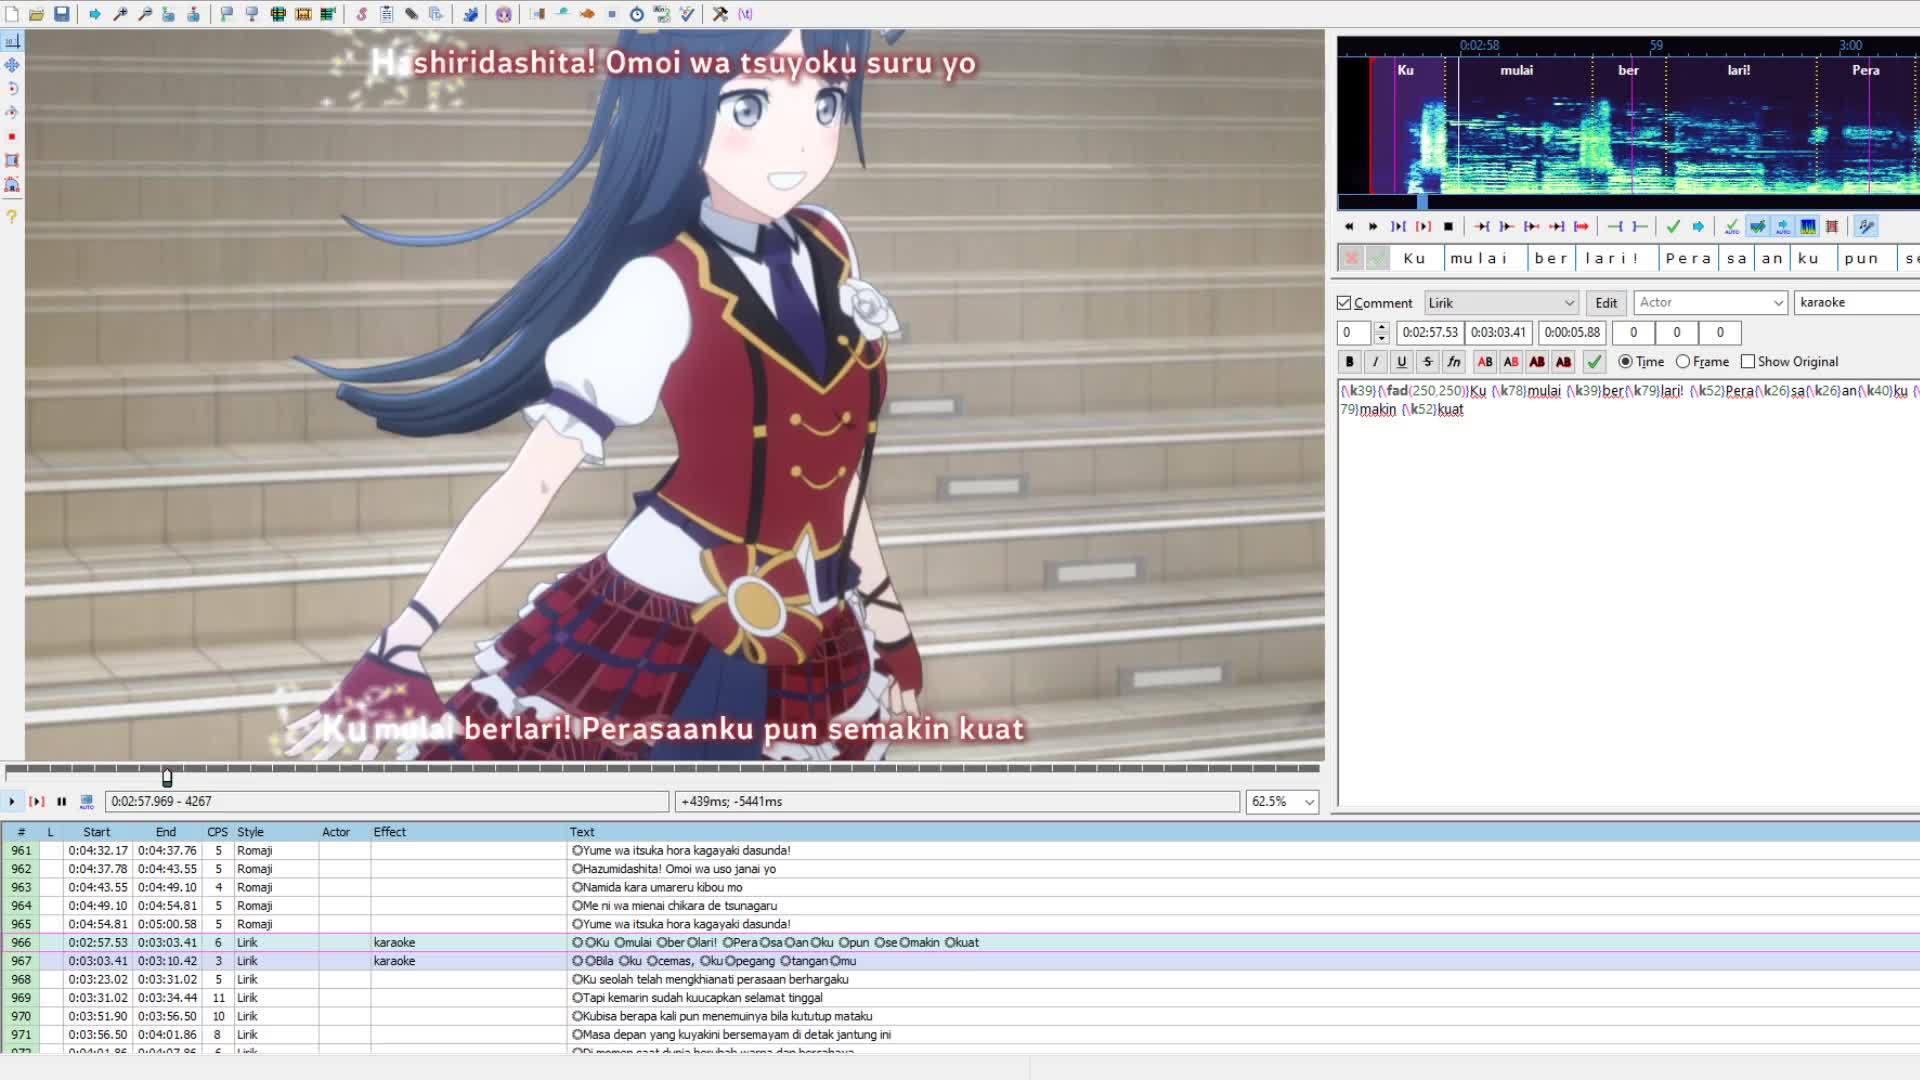Toggle spectrum analyzer mode
Image resolution: width=1920 pixels, height=1080 pixels.
coord(1808,227)
